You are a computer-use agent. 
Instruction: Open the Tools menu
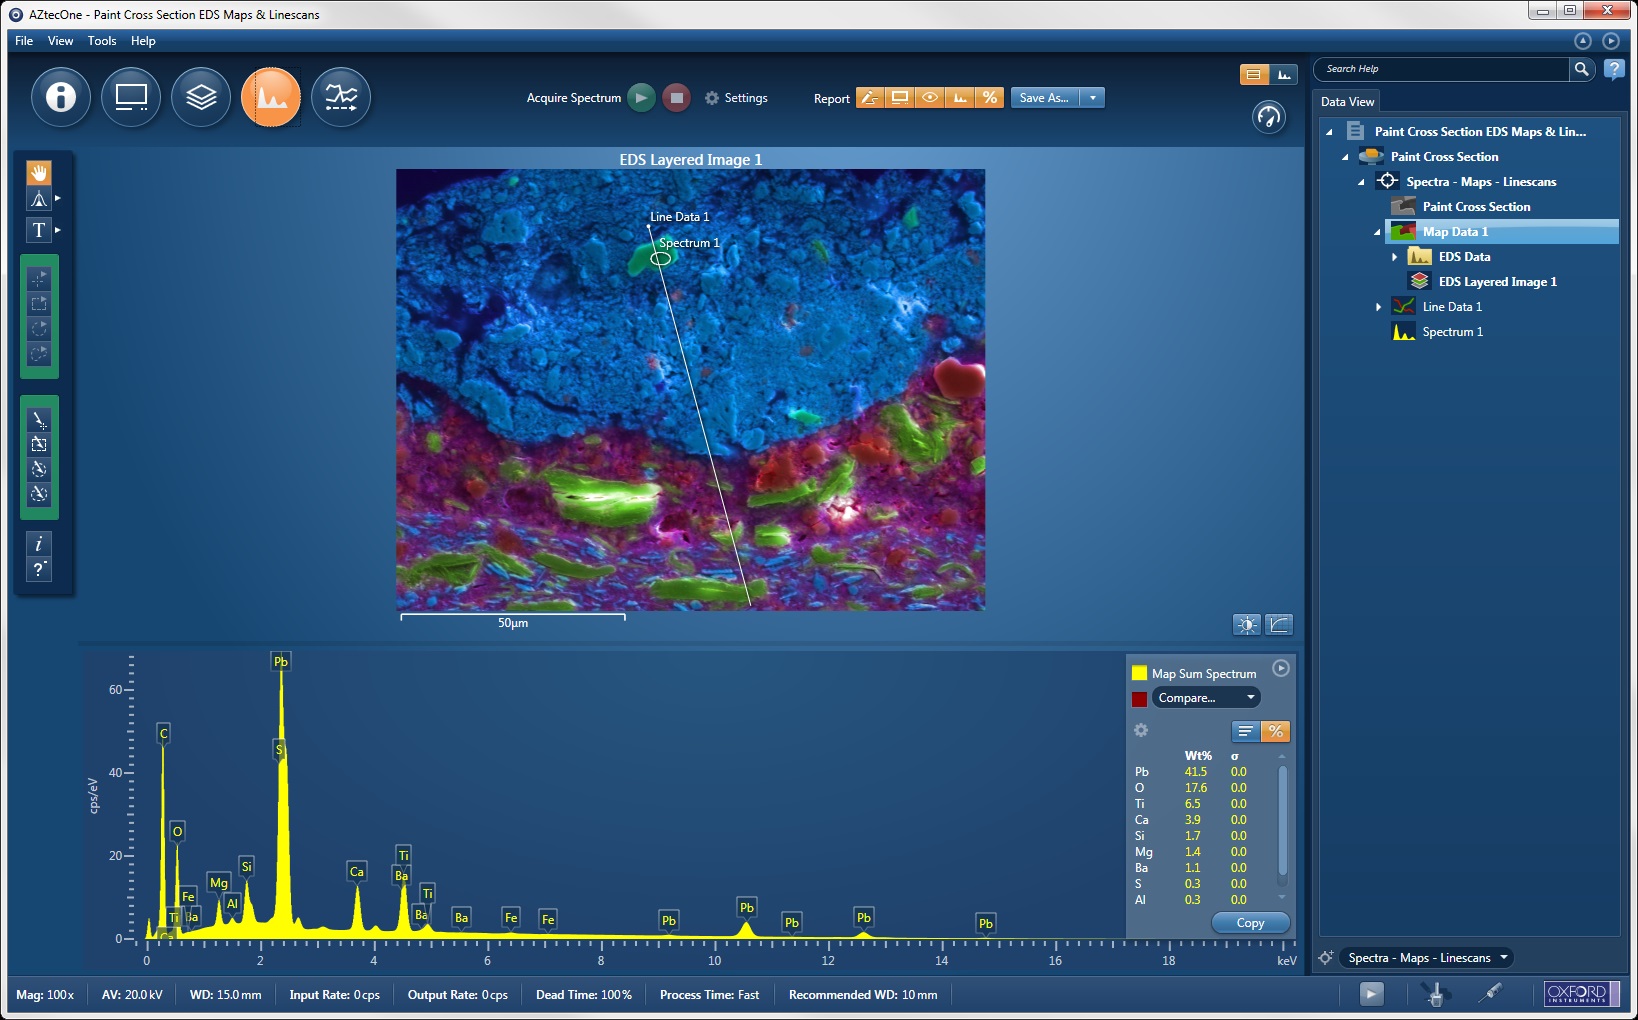(101, 41)
